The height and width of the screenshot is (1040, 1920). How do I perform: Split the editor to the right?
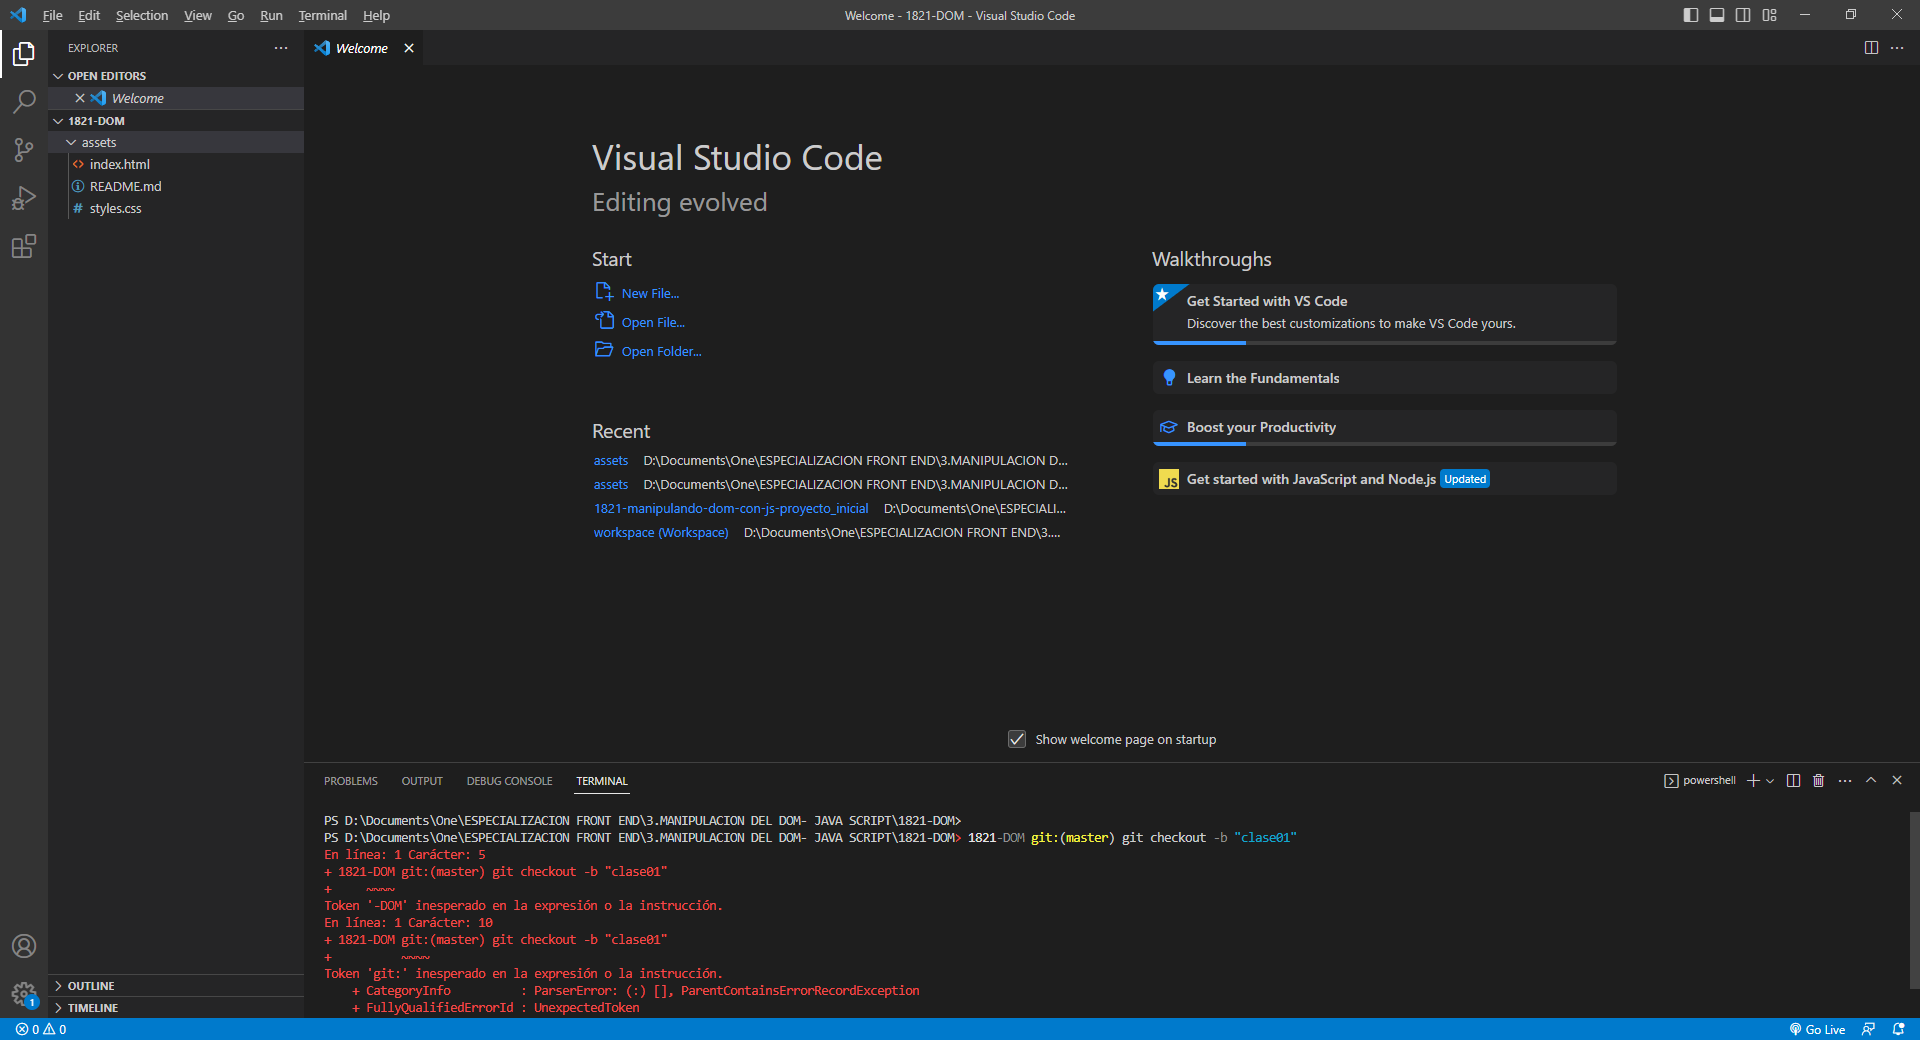click(x=1871, y=48)
